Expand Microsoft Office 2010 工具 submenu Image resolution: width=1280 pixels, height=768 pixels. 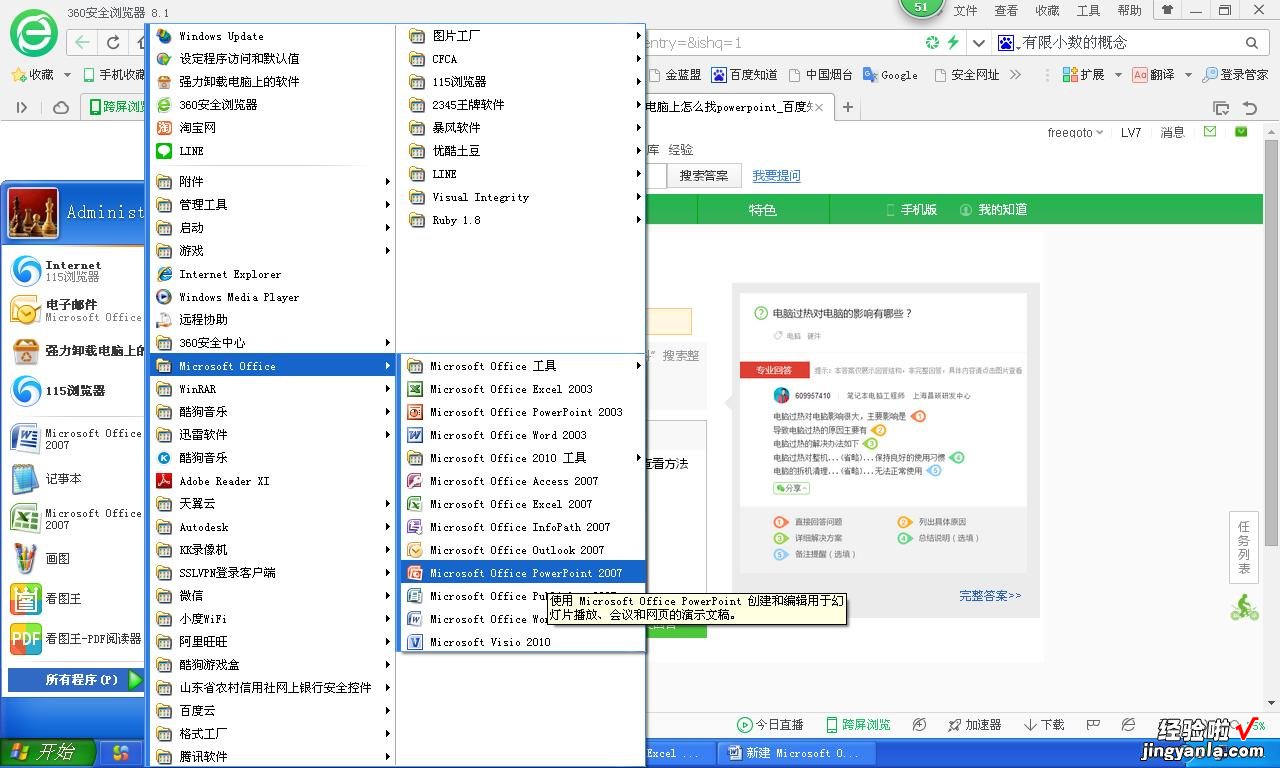pos(523,458)
